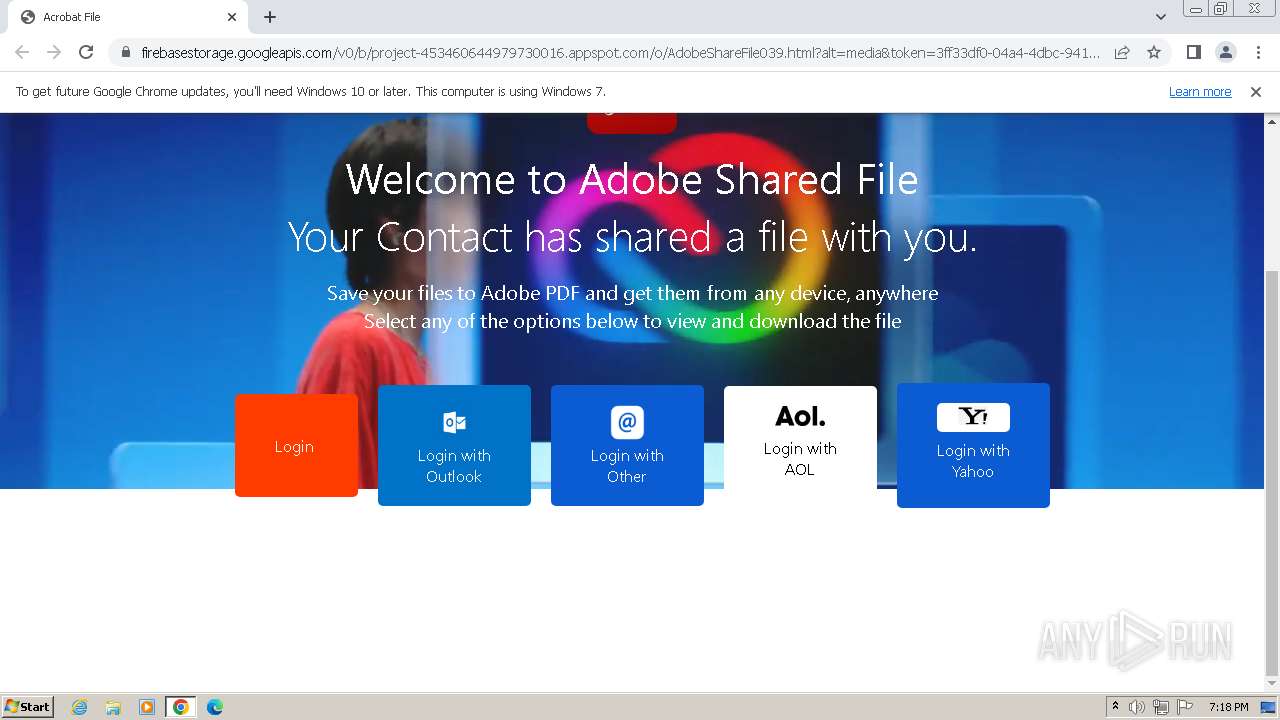This screenshot has height=720, width=1280.
Task: Launch Microsoft Edge from taskbar
Action: [214, 707]
